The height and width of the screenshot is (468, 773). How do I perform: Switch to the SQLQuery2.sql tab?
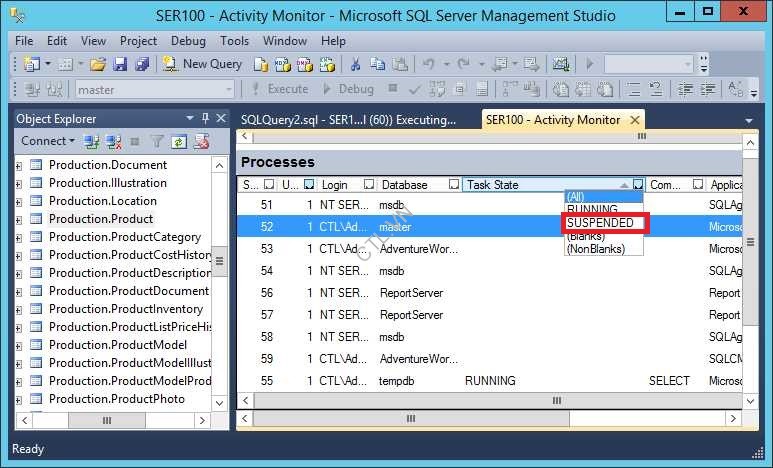click(347, 120)
